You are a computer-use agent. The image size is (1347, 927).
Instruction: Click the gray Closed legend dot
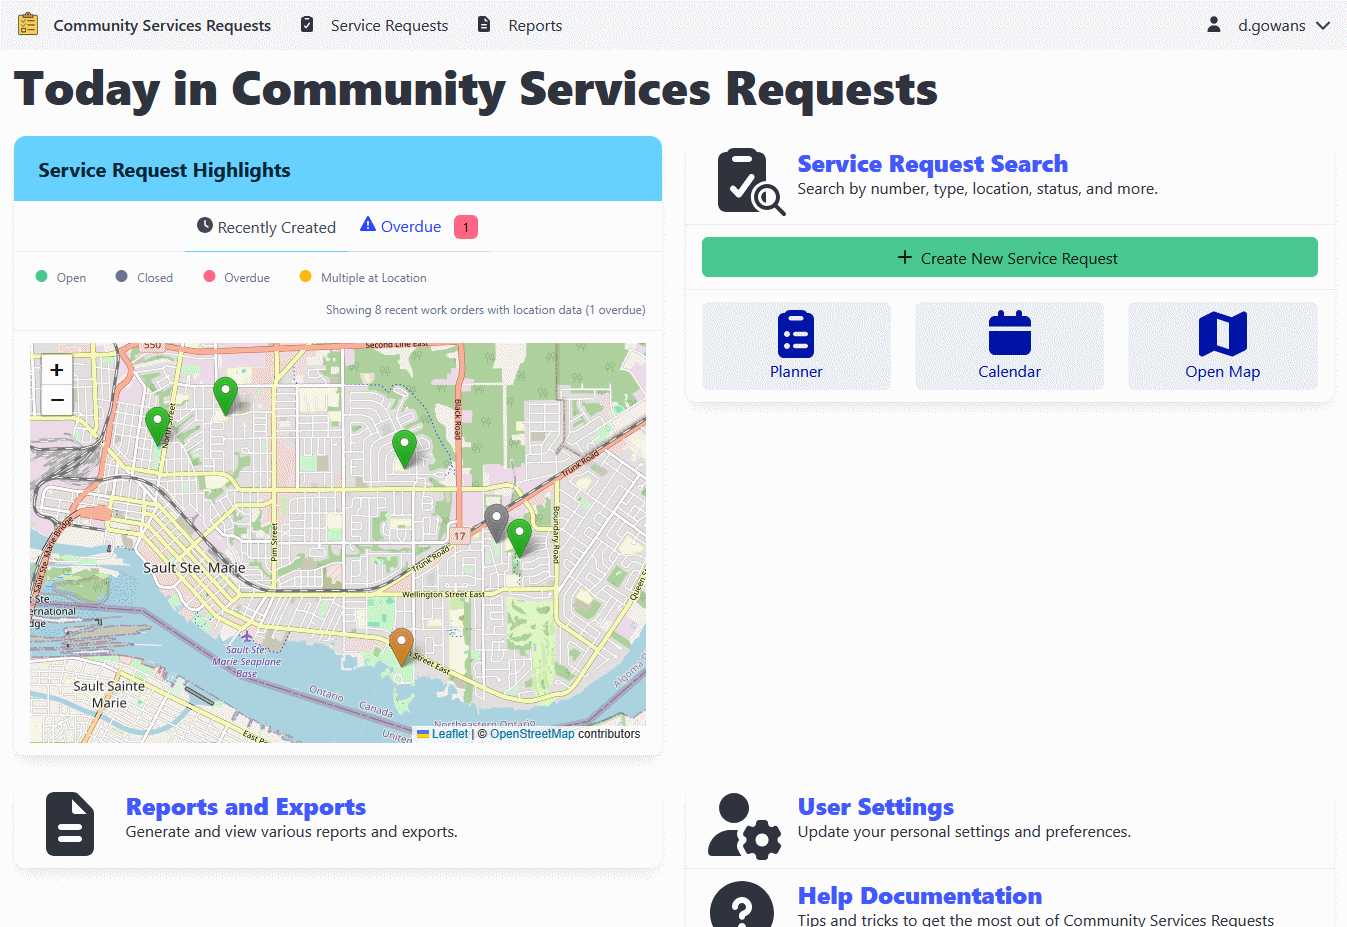click(x=121, y=276)
